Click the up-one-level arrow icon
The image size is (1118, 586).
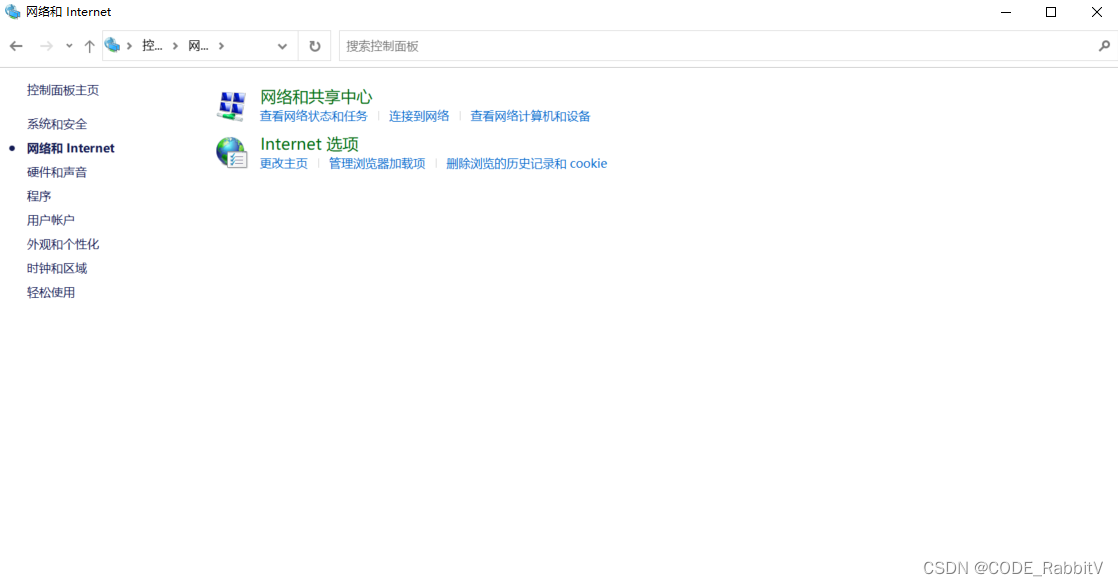89,45
